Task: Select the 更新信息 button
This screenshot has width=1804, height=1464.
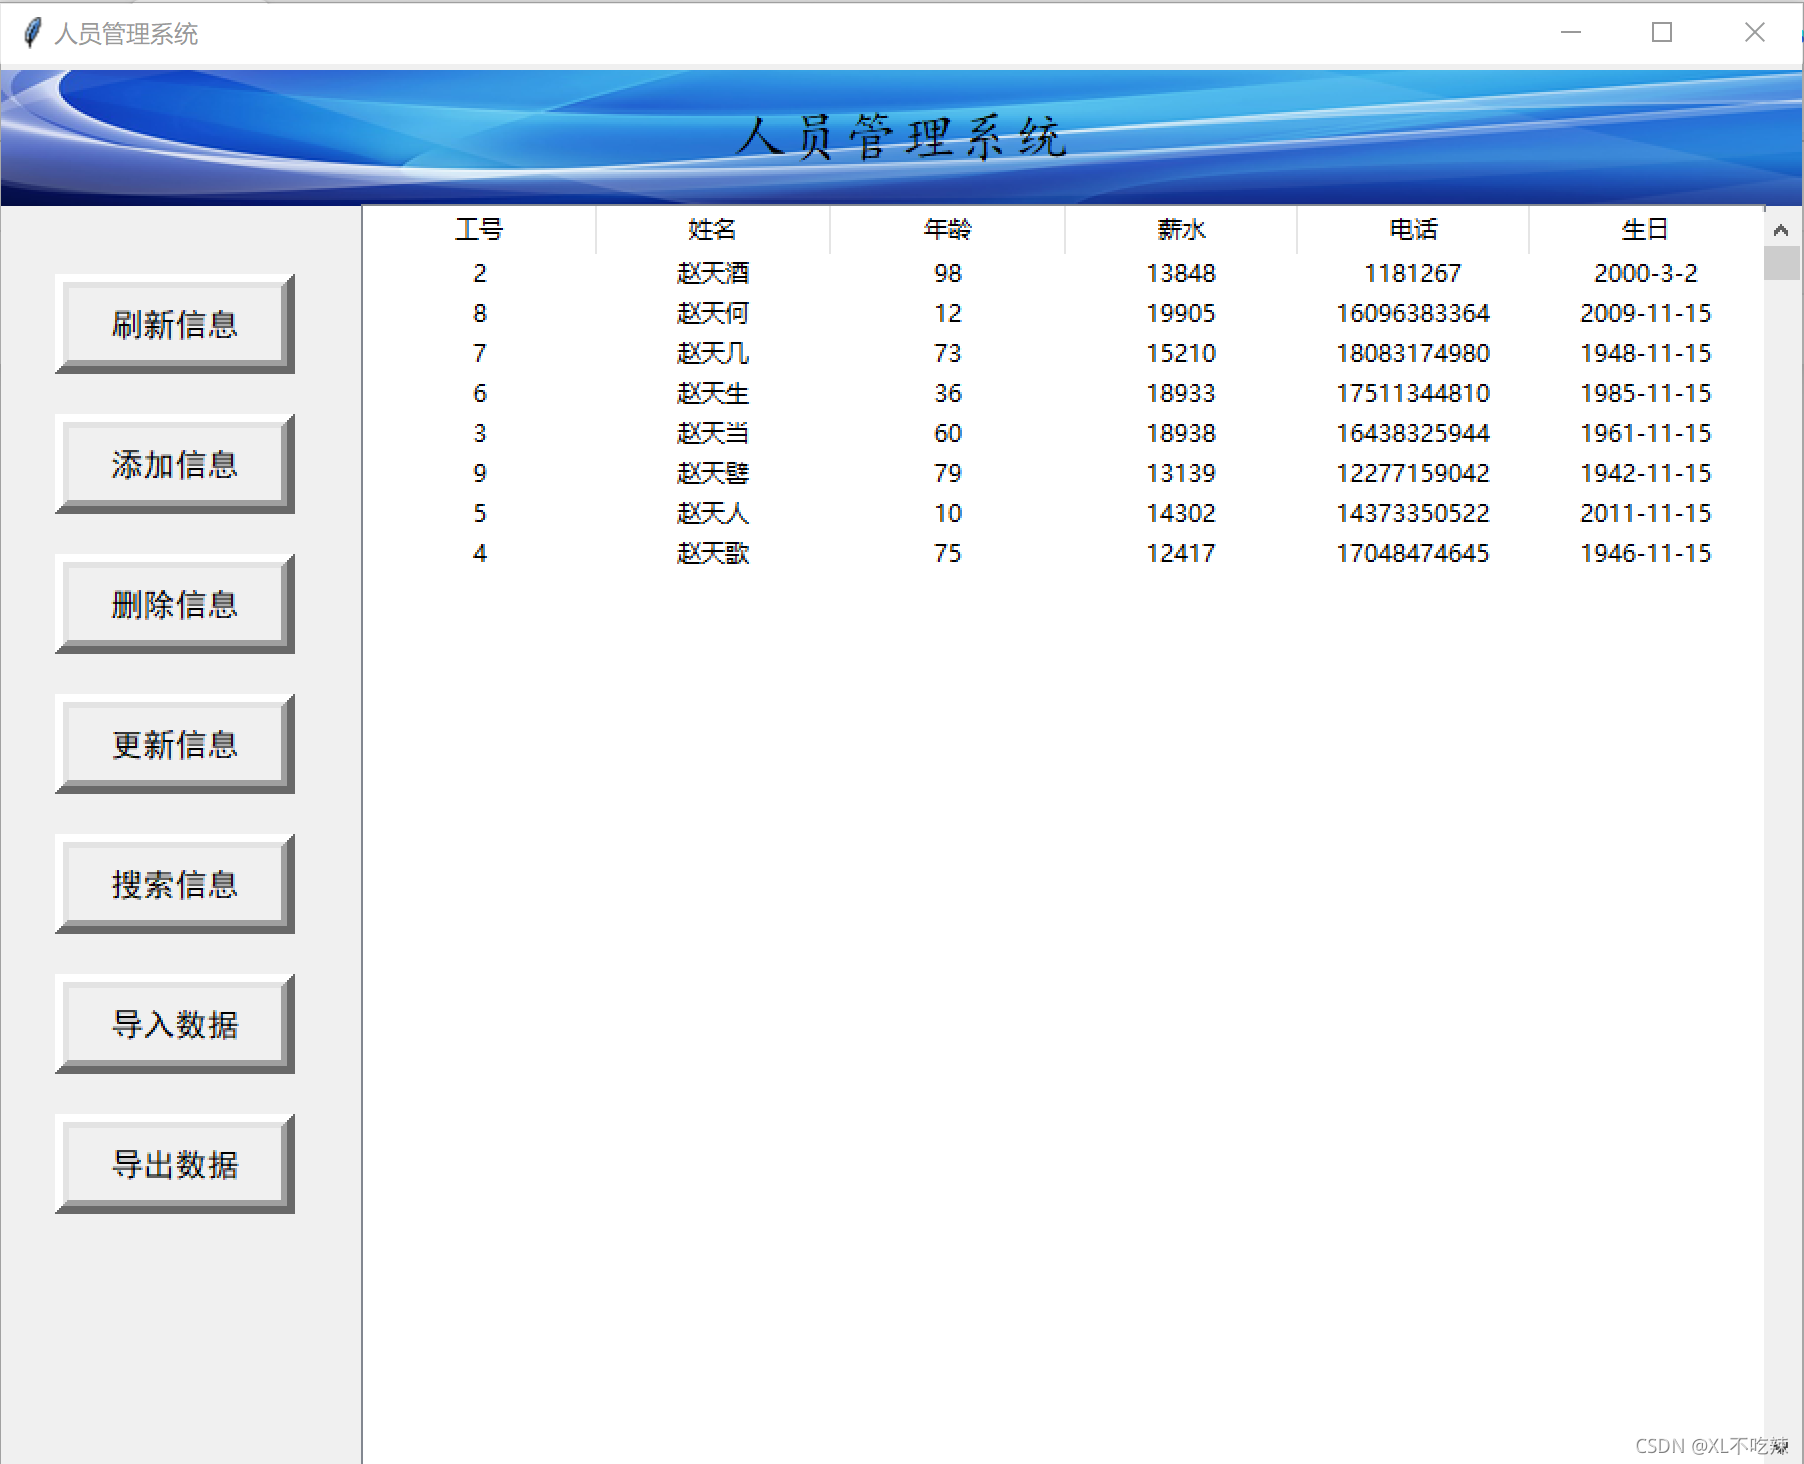Action: click(x=175, y=744)
